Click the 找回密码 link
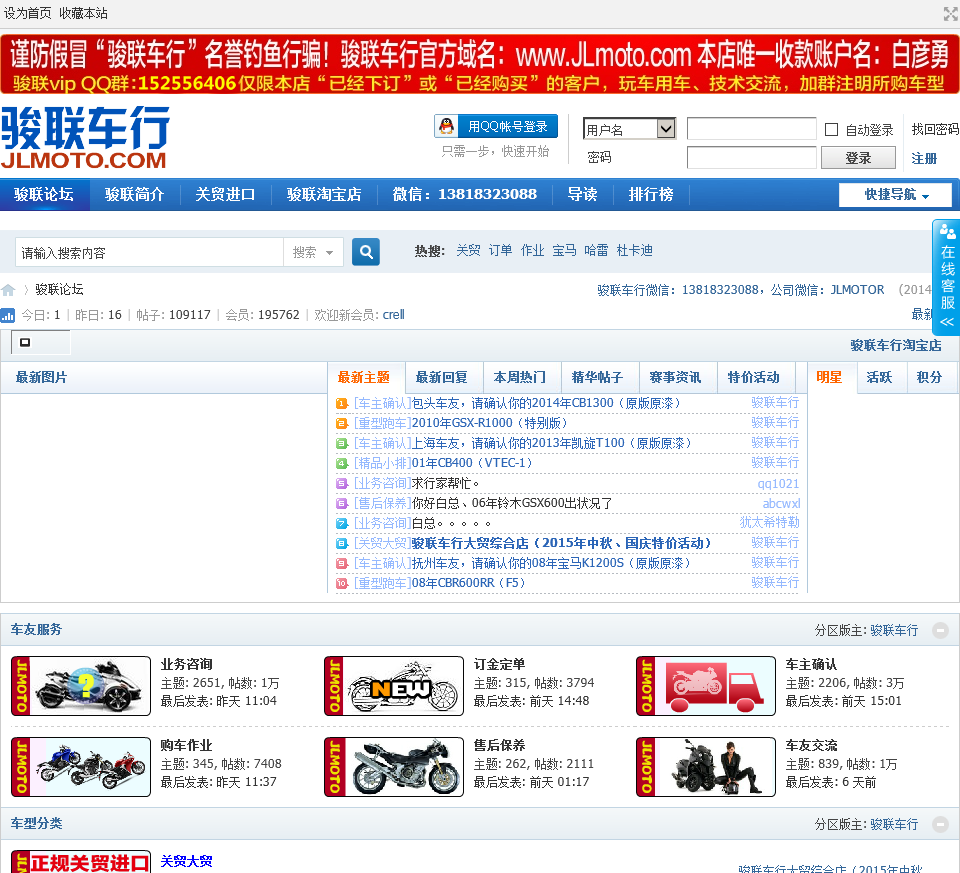 (x=935, y=129)
